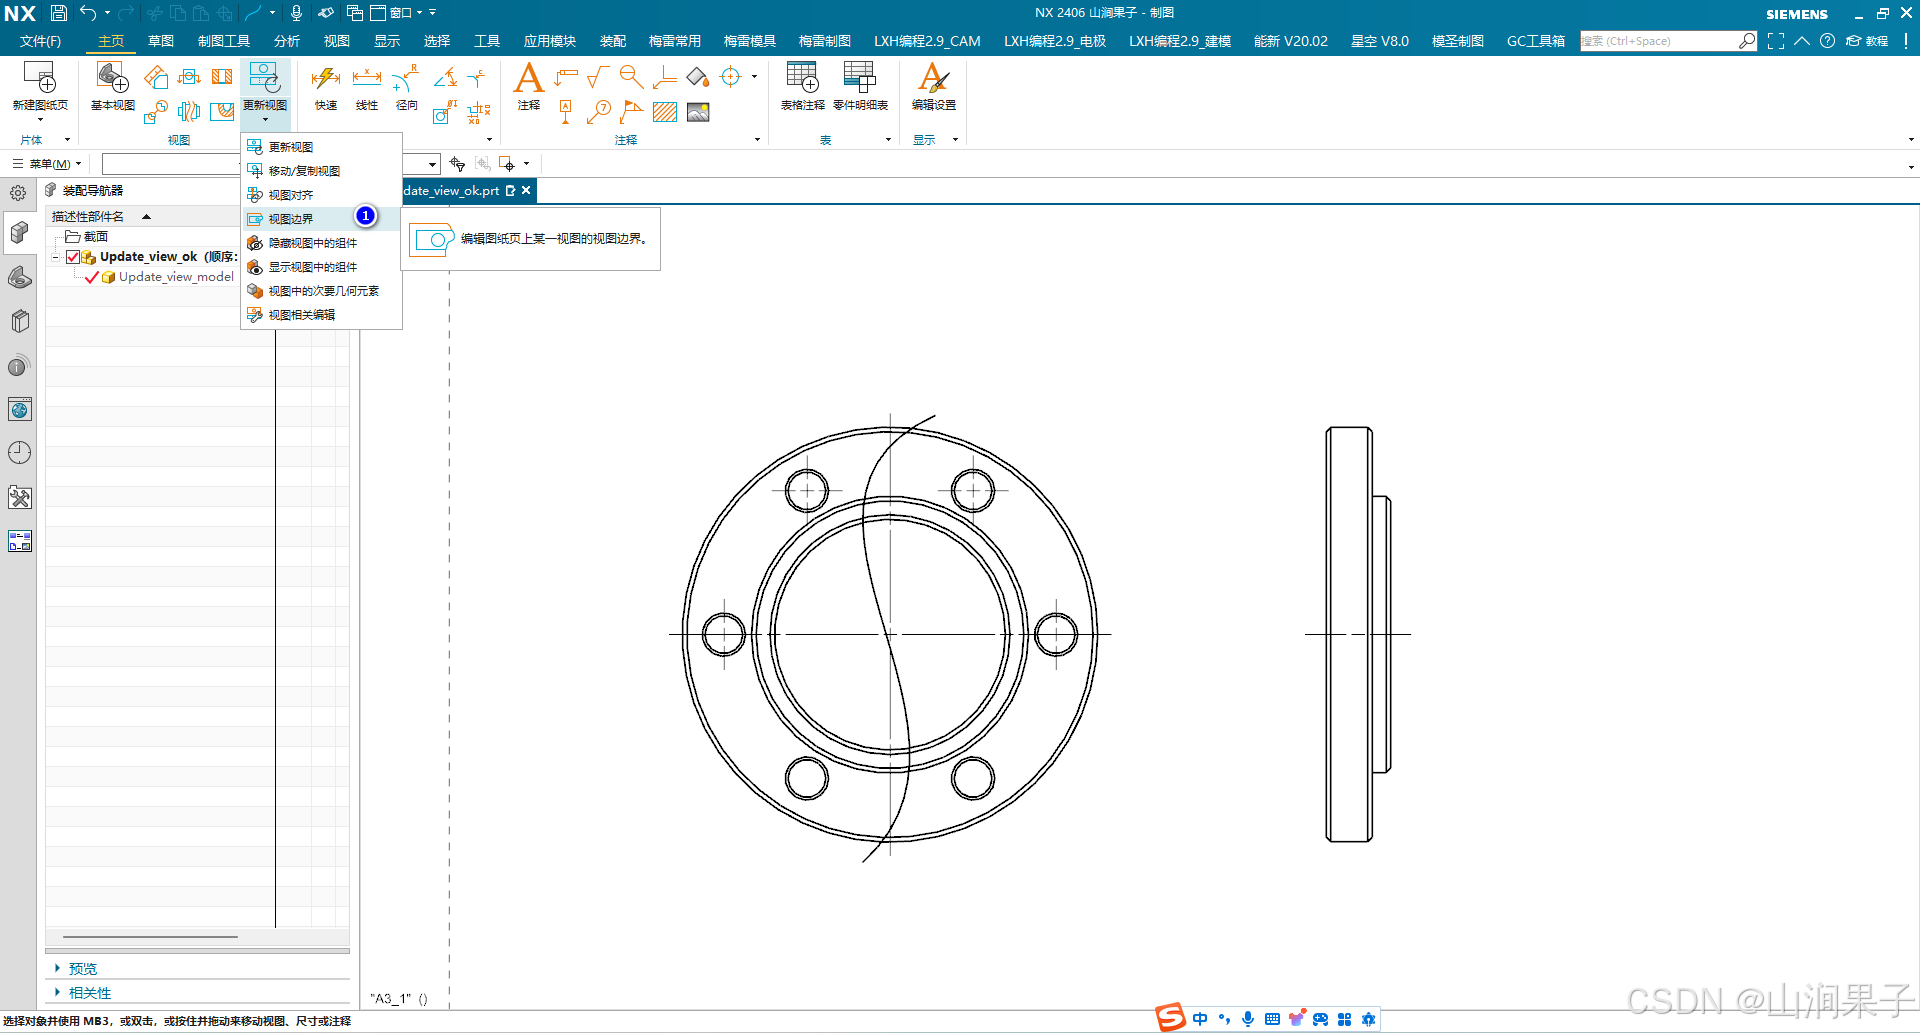Open the 菜单(M) dropdown menu

point(47,164)
